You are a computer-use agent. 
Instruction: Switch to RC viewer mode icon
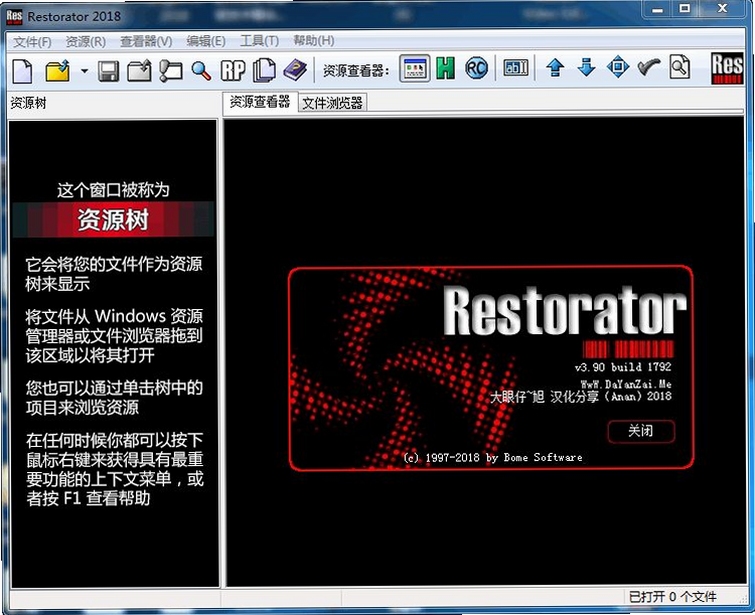coord(476,68)
